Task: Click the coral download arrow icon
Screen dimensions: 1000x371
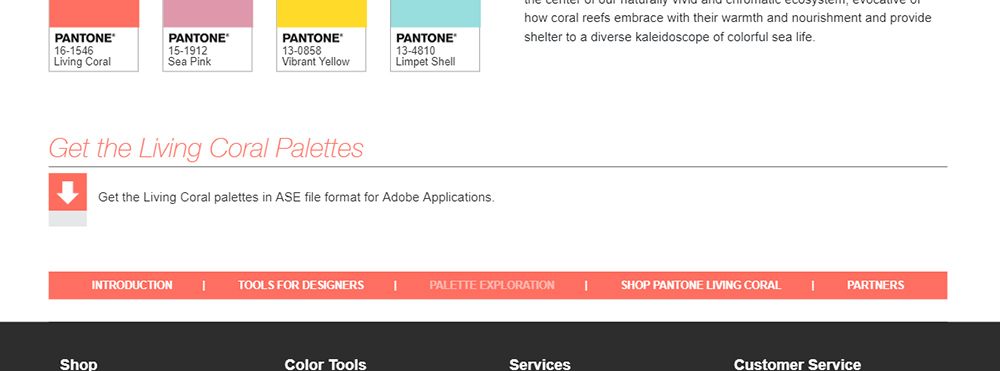Action: 68,192
